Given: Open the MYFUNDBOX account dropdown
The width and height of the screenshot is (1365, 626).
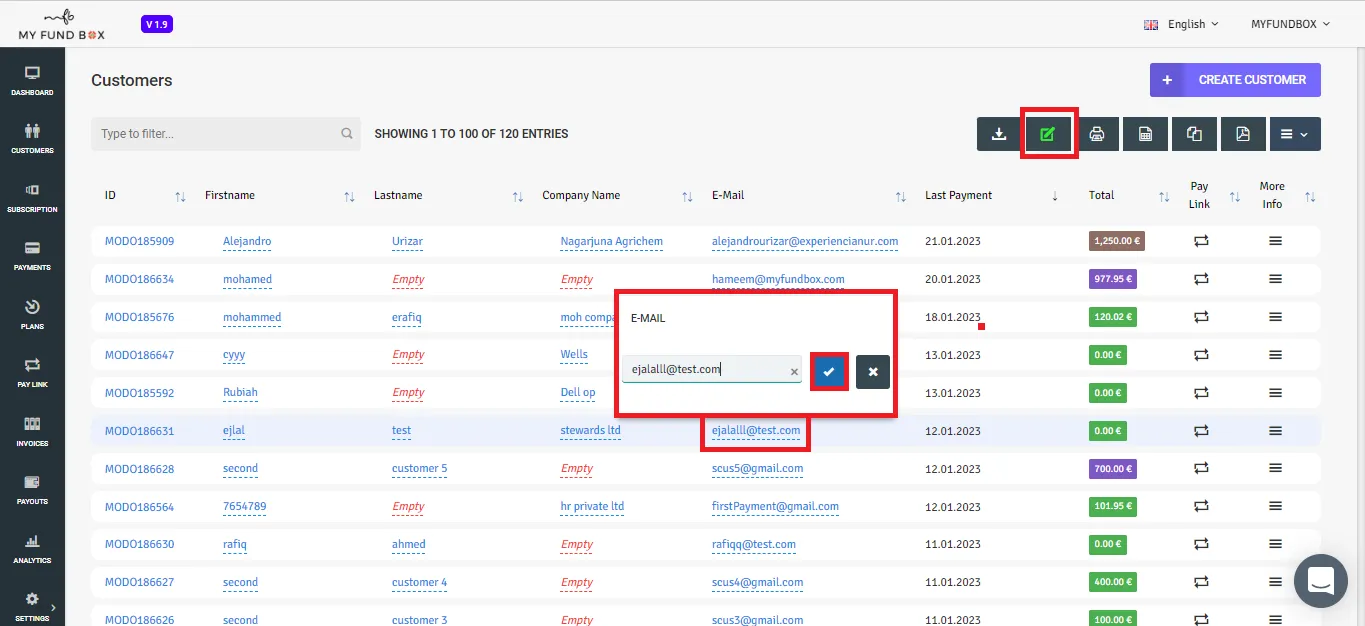Looking at the screenshot, I should (x=1290, y=24).
